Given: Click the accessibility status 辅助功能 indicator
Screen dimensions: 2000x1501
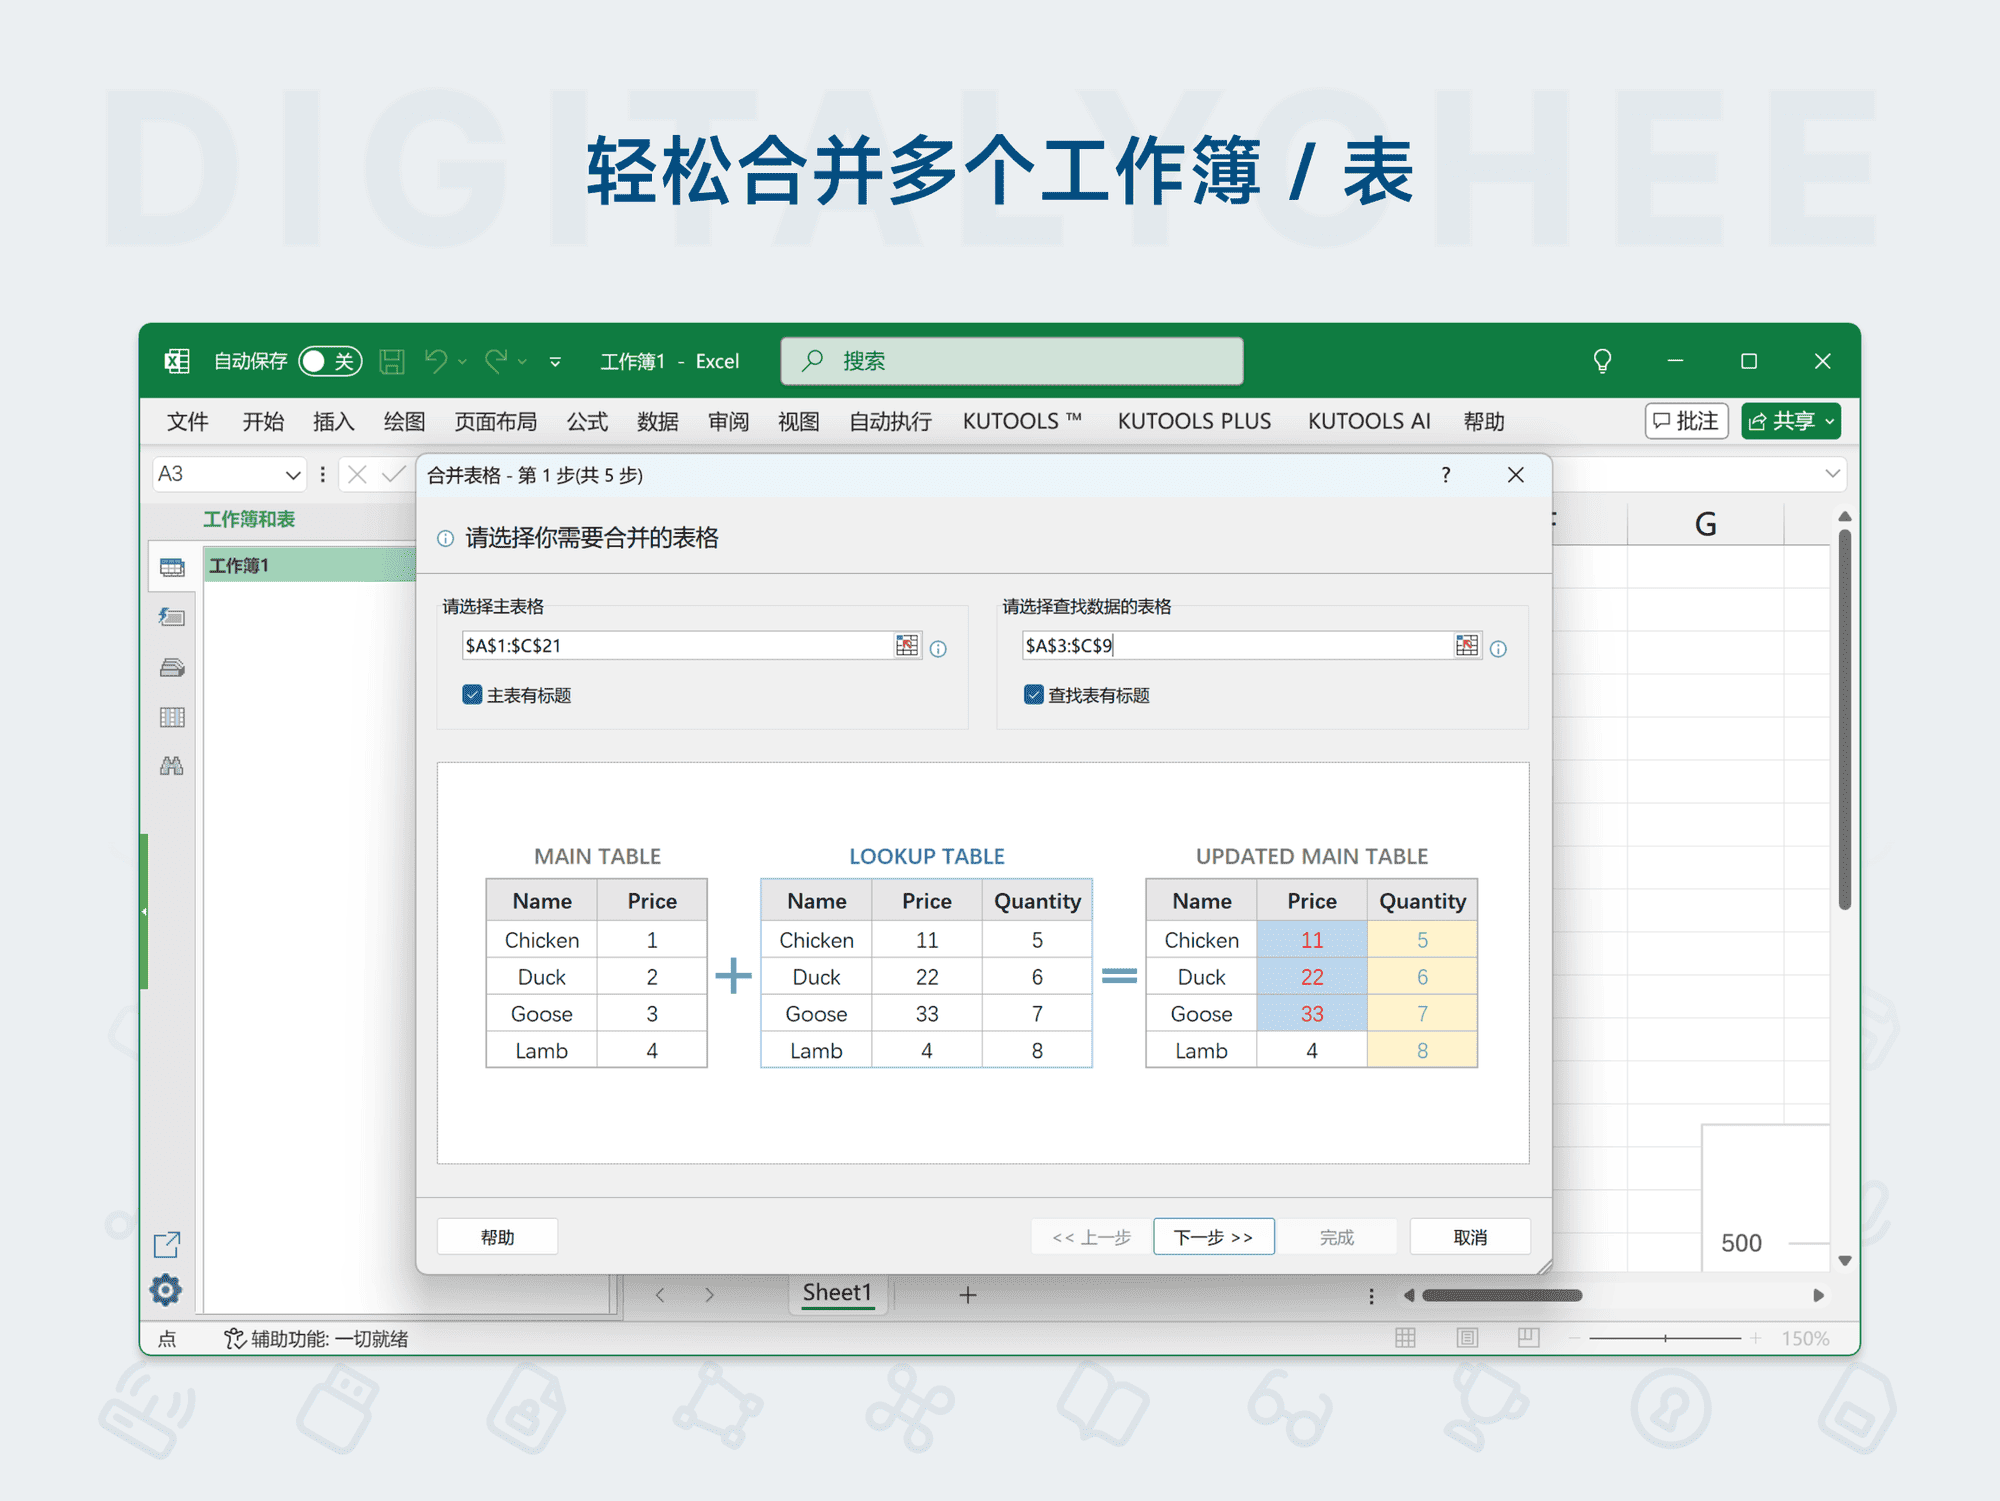Looking at the screenshot, I should pyautogui.click(x=317, y=1339).
